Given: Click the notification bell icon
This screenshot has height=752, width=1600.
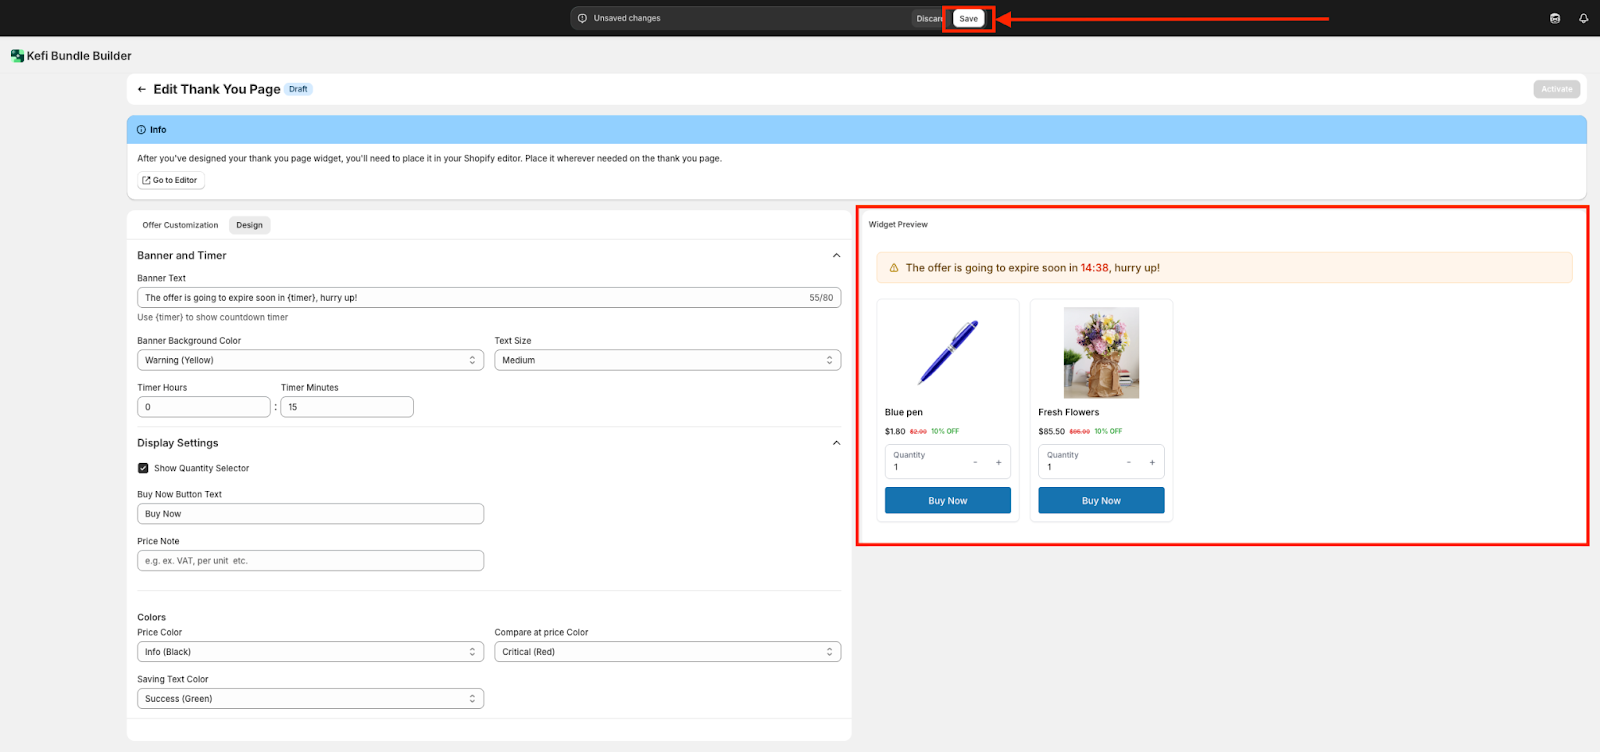Looking at the screenshot, I should click(1583, 18).
